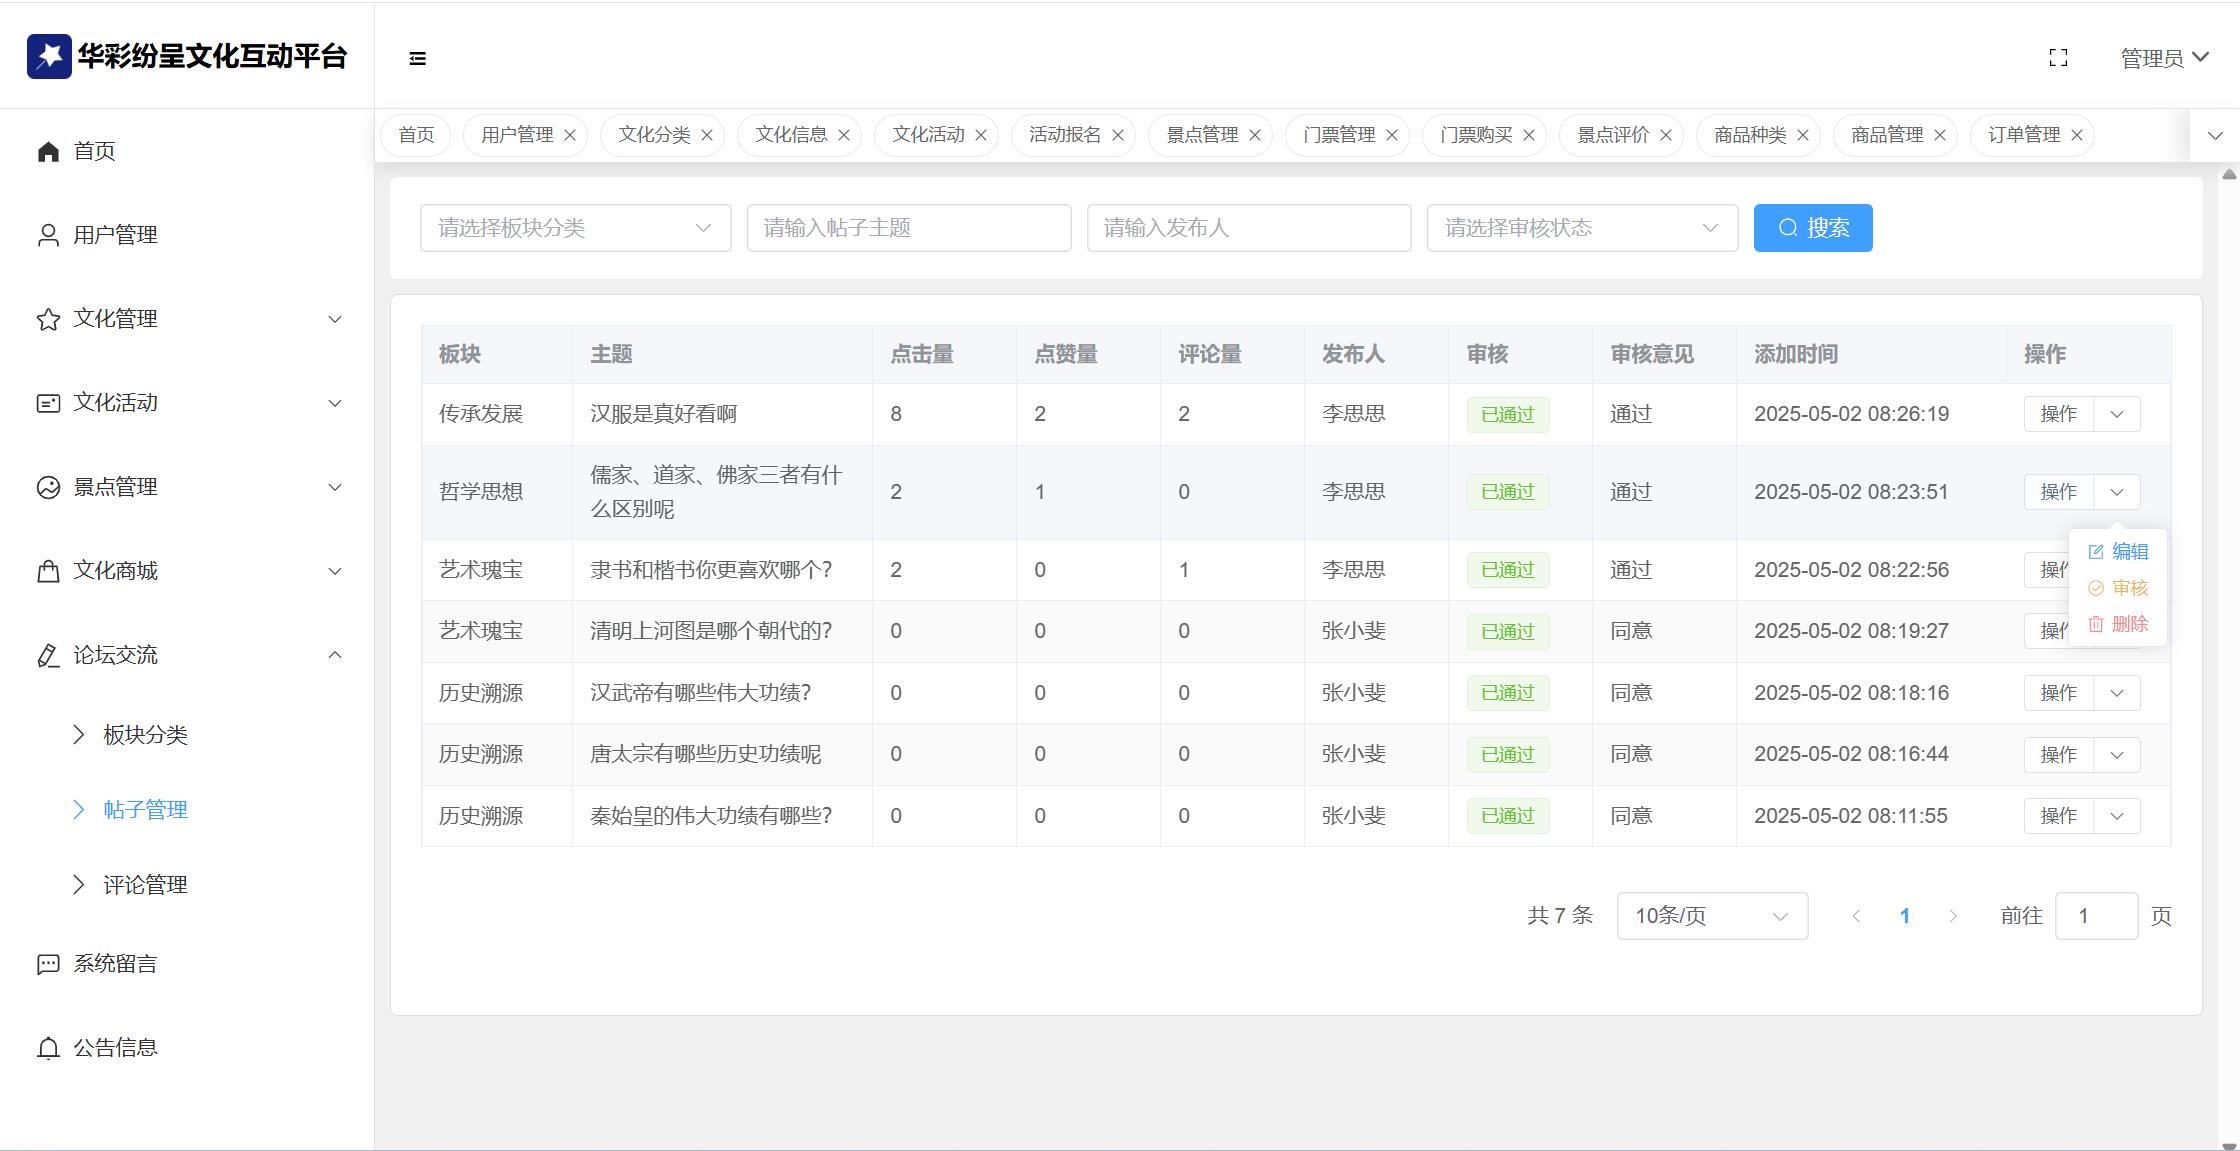This screenshot has height=1151, width=2240.
Task: Expand the 文化商城 sidebar menu
Action: [x=188, y=571]
